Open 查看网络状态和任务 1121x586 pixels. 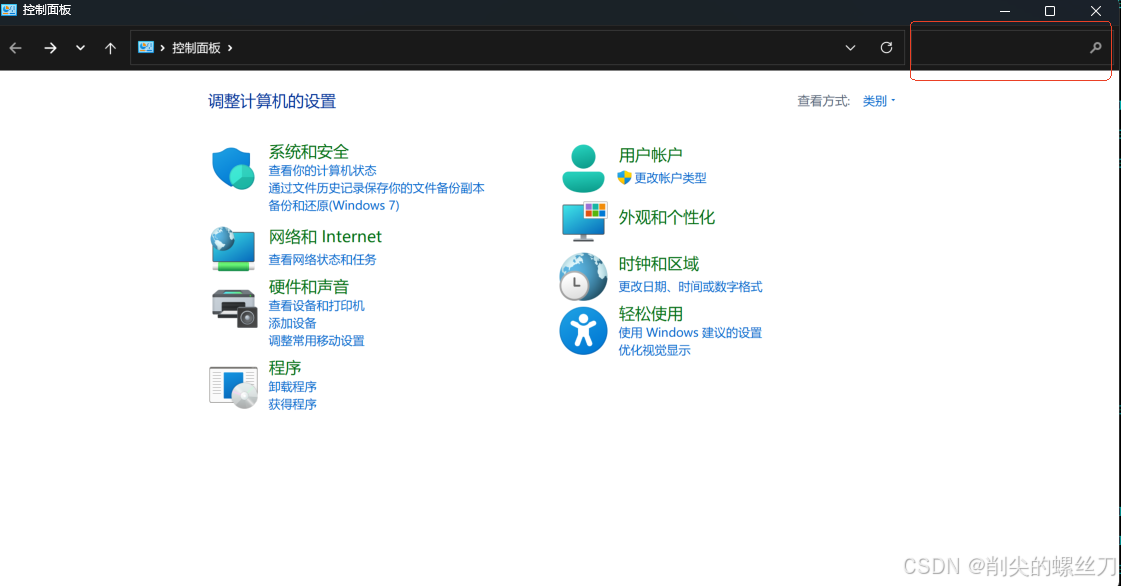pos(322,259)
